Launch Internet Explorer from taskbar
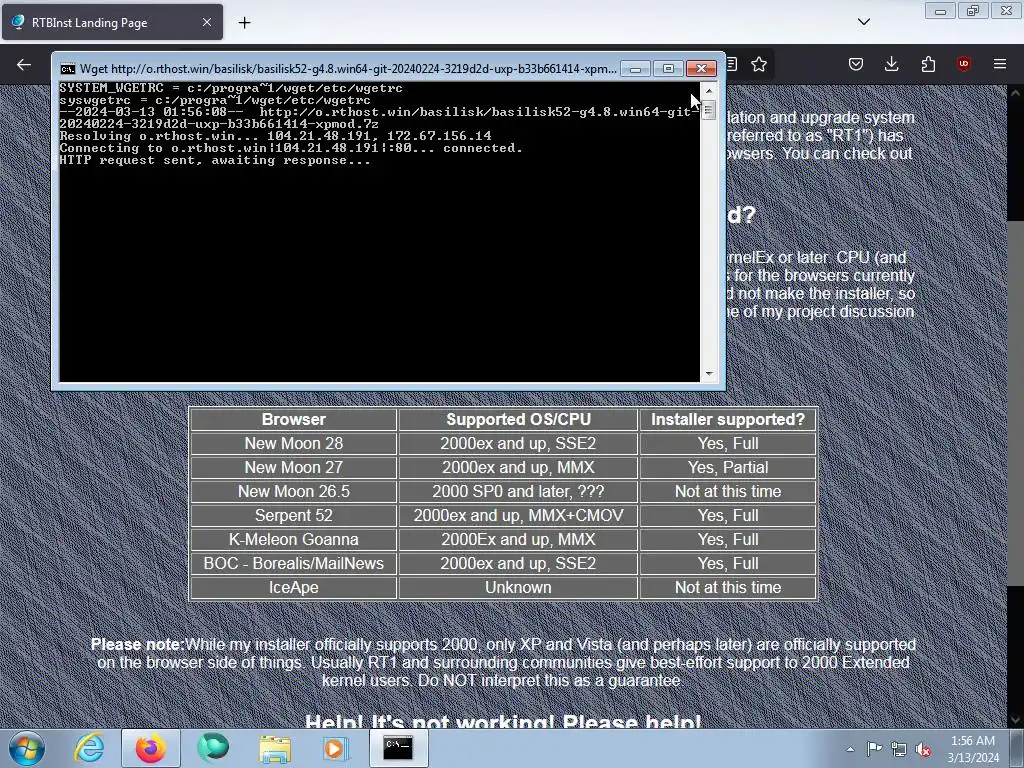The width and height of the screenshot is (1024, 768). click(89, 748)
